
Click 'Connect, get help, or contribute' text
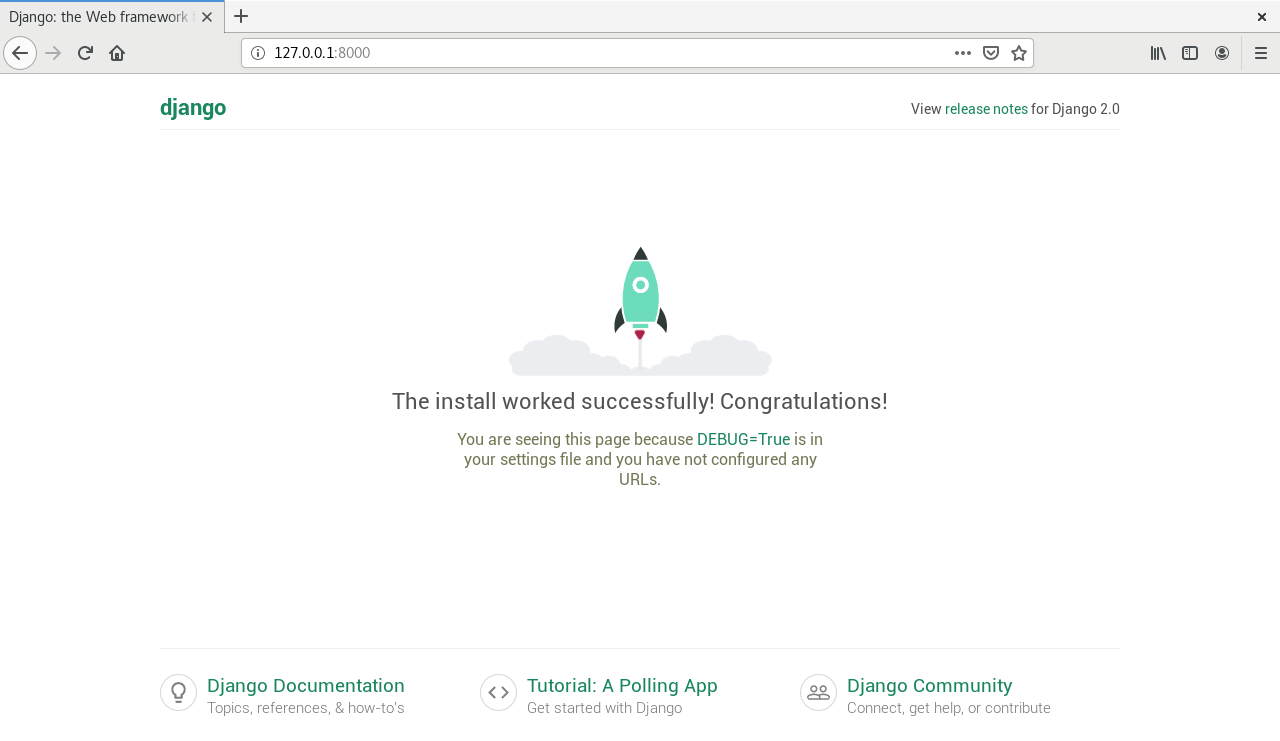949,708
